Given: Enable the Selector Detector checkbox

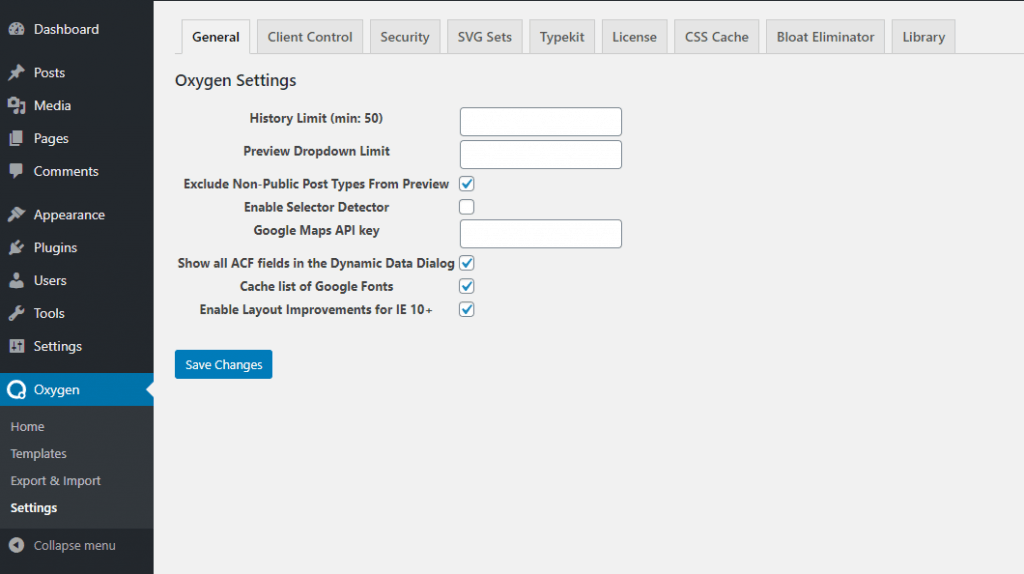Looking at the screenshot, I should 467,207.
